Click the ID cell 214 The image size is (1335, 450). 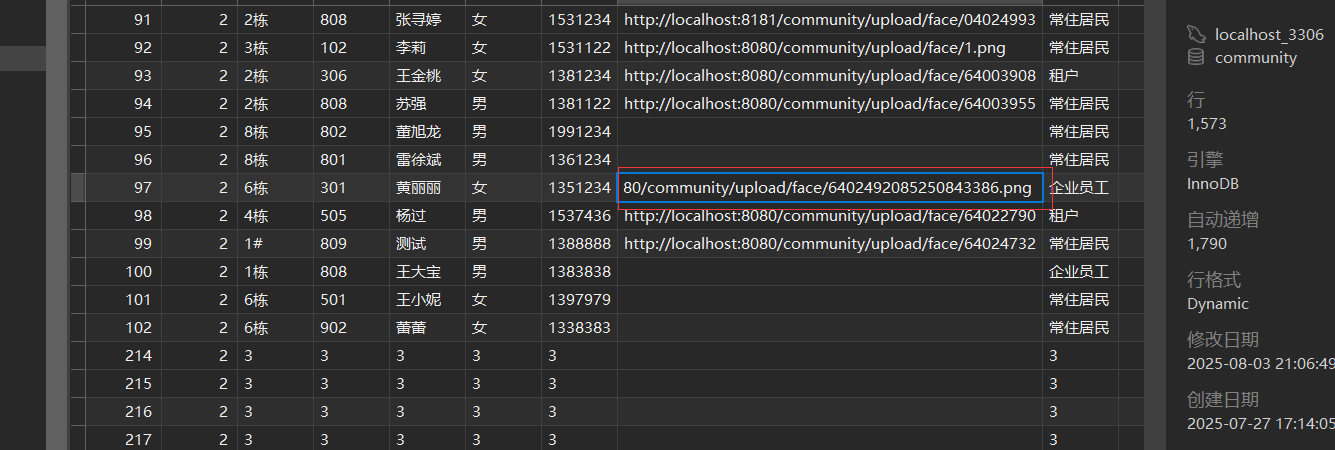[123, 356]
